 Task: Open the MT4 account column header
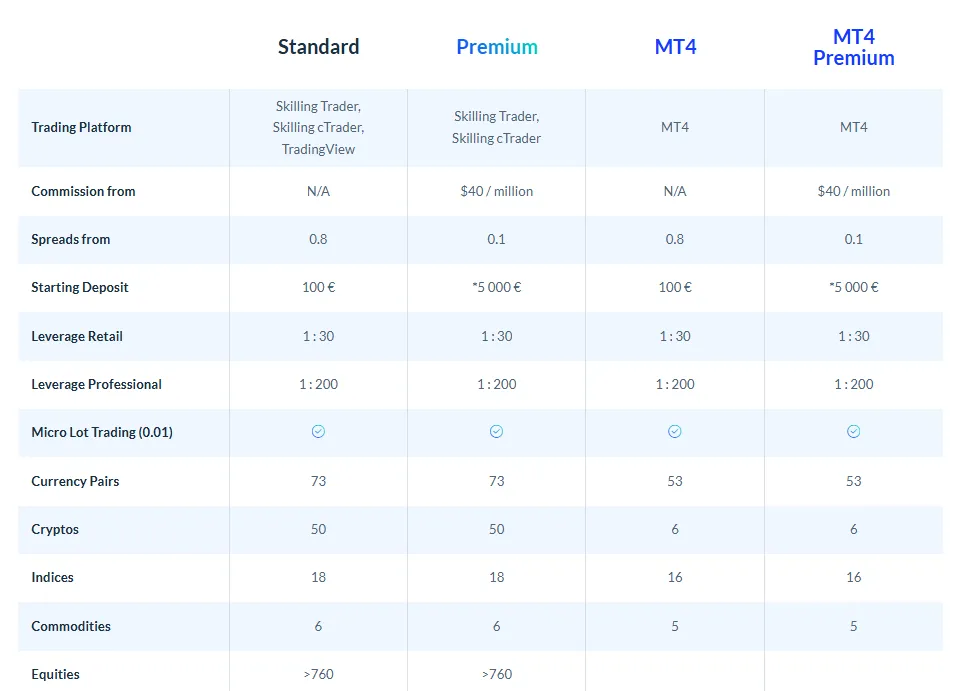click(x=675, y=47)
